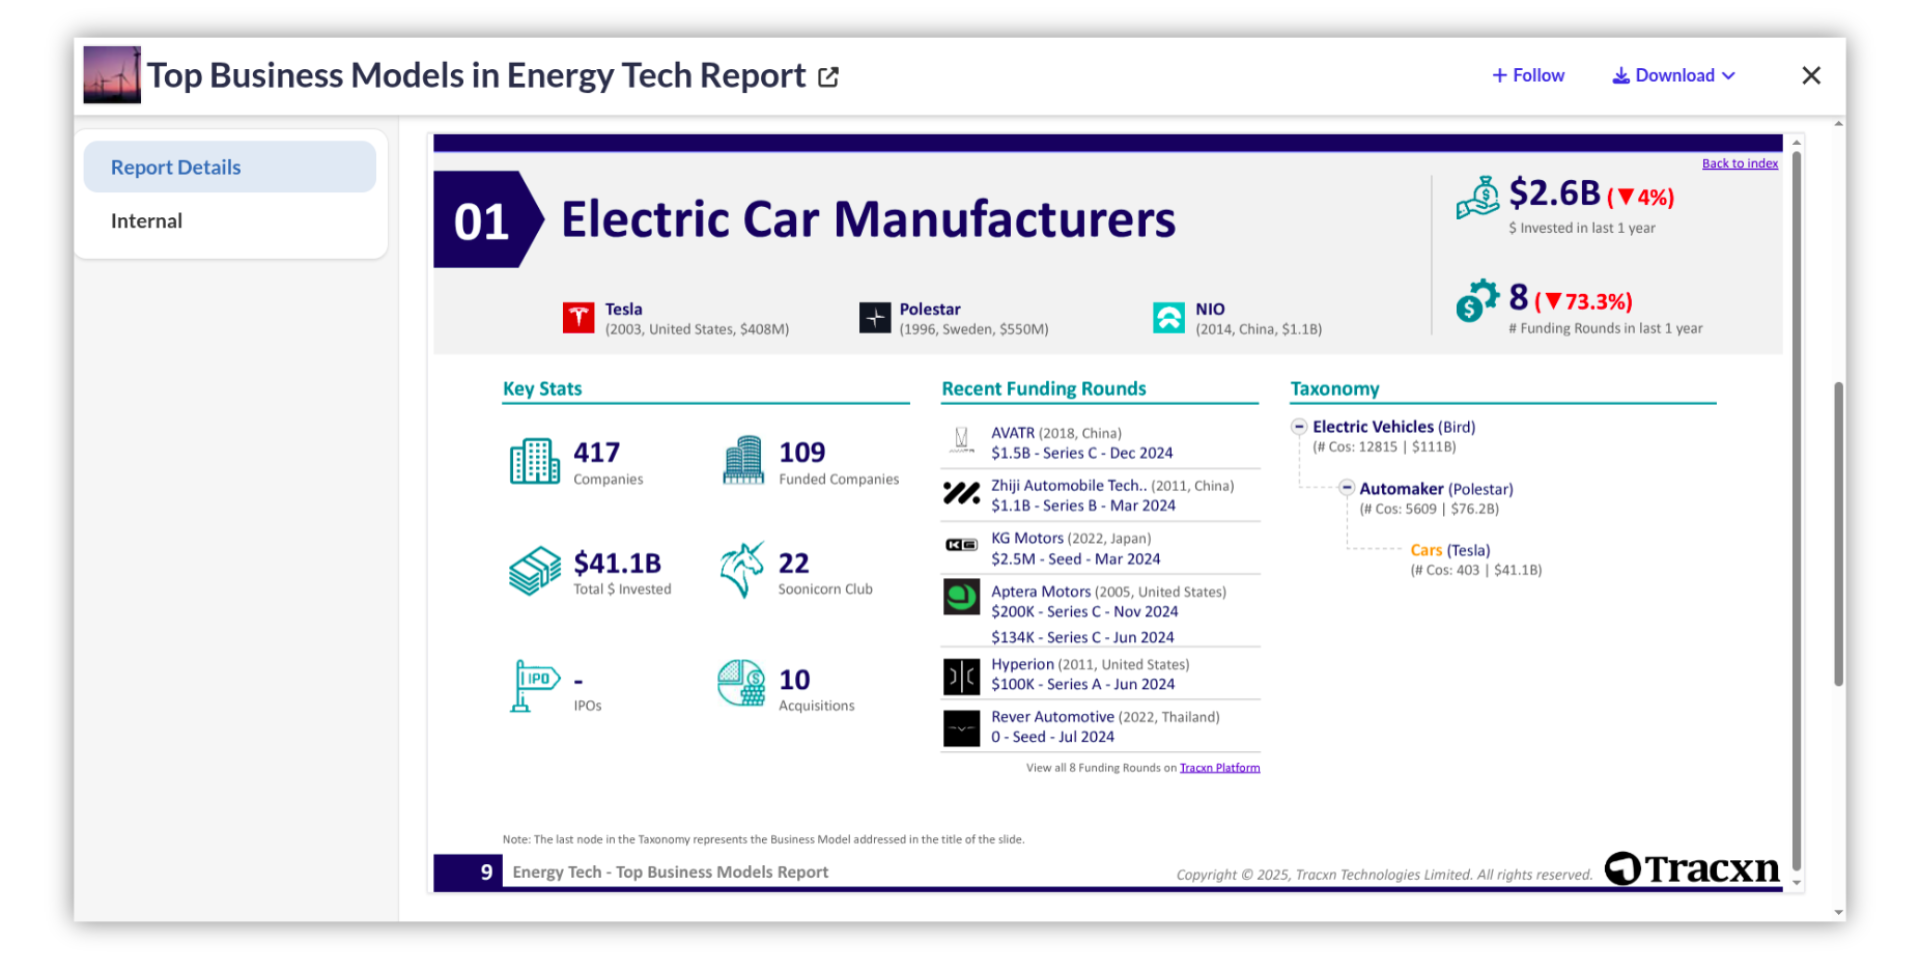Click the Polestar logo icon

(874, 318)
